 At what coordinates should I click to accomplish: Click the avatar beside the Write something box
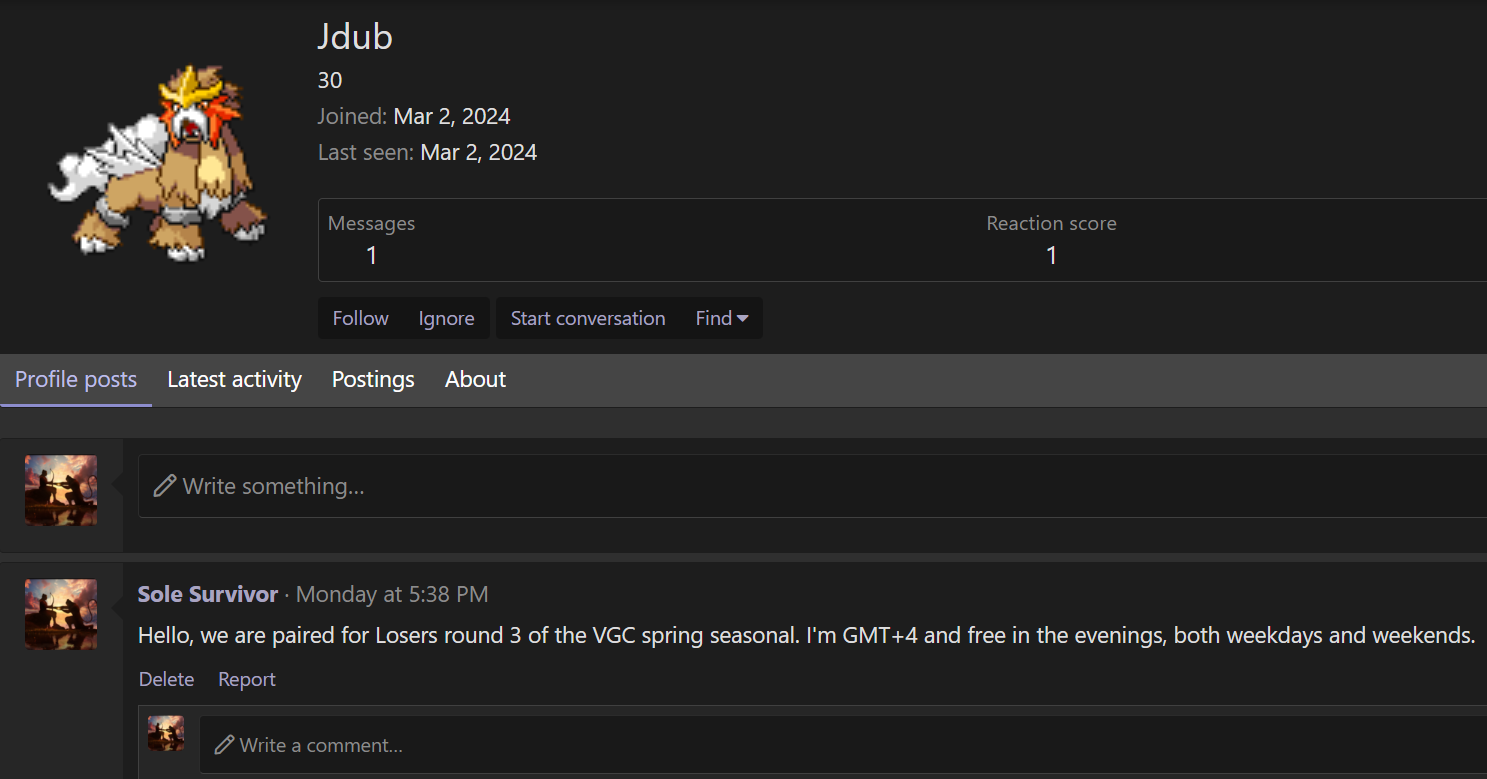coord(61,490)
